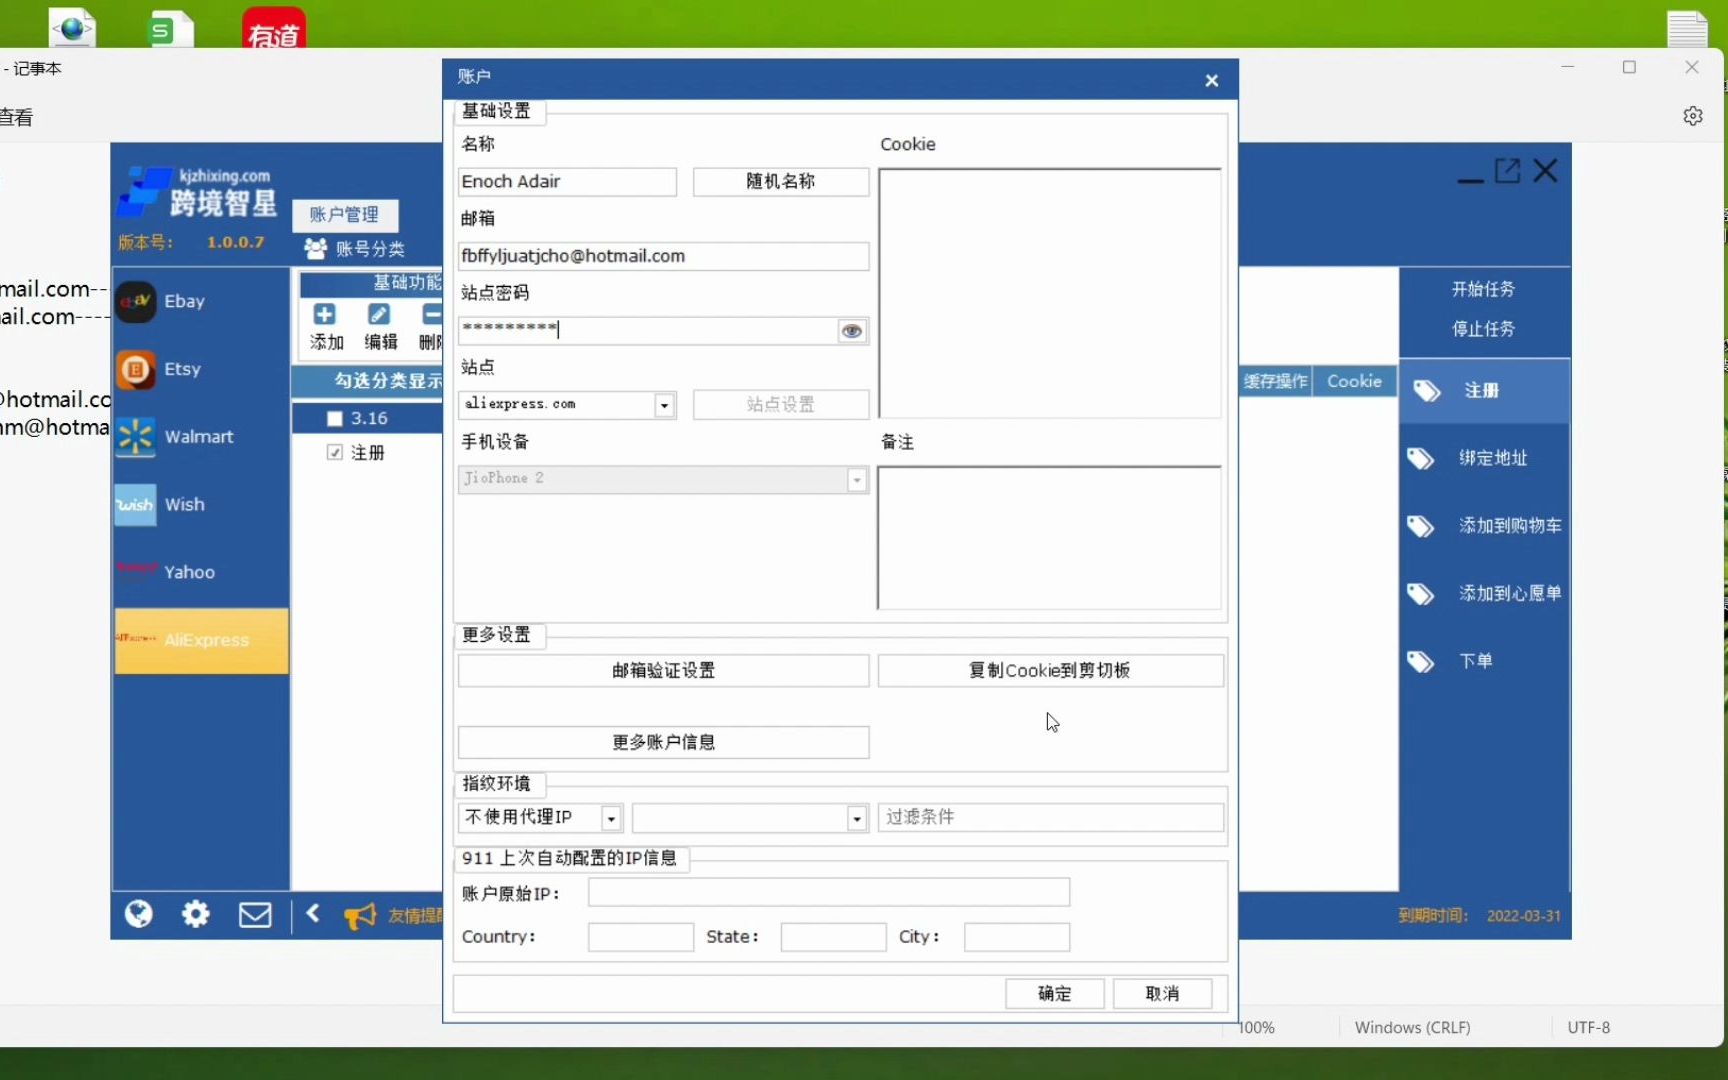Select the 缓存操作 tab
This screenshot has width=1728, height=1080.
point(1275,381)
